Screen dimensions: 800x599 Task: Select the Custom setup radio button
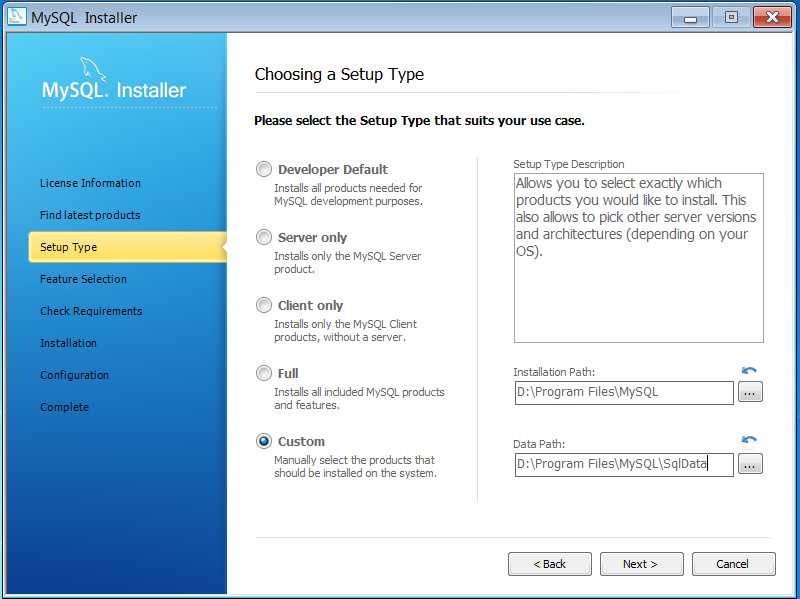point(264,441)
